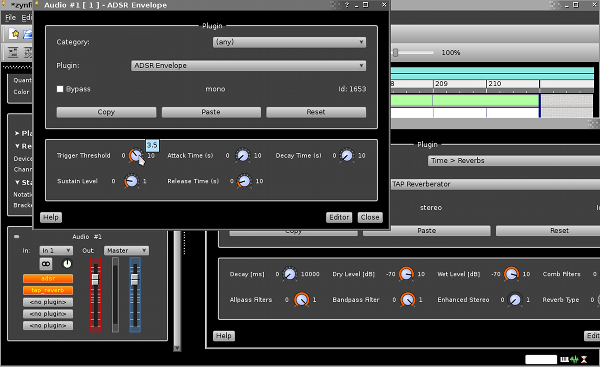
Task: Click the pan knob in the Audio #1 strip
Action: (67, 264)
